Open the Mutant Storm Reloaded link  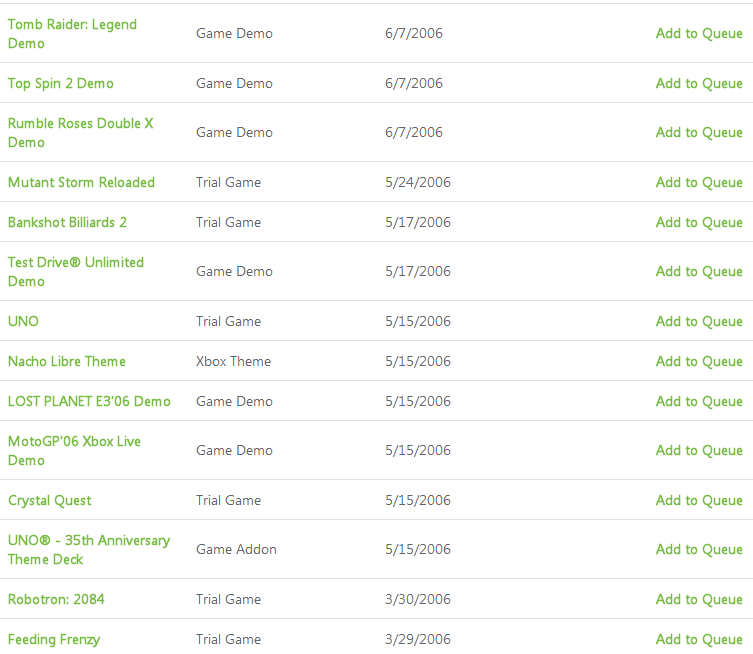pos(81,182)
